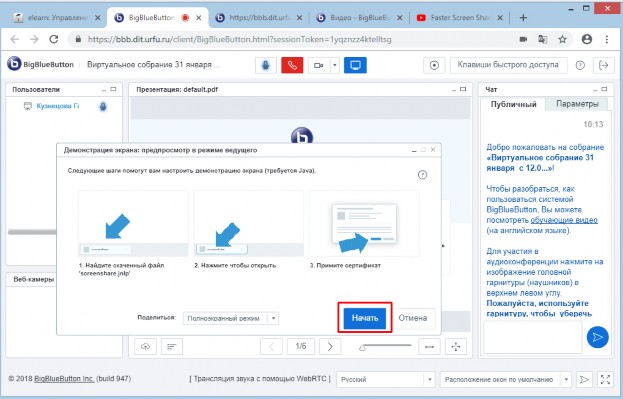Go back in browser history

click(x=15, y=39)
